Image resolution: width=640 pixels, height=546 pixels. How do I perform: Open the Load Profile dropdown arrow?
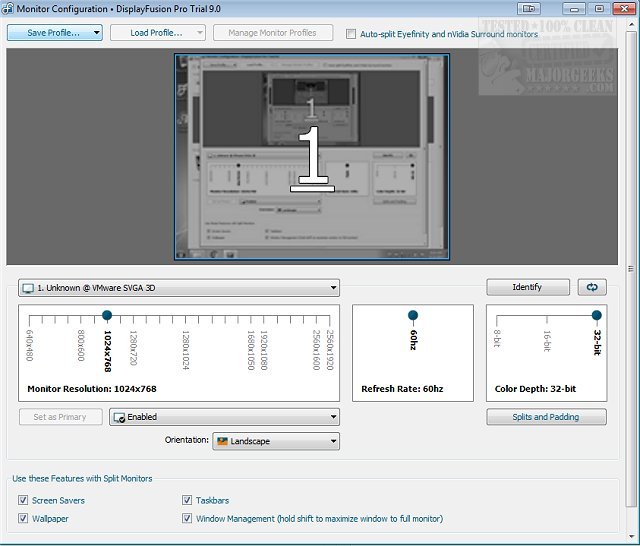[200, 33]
